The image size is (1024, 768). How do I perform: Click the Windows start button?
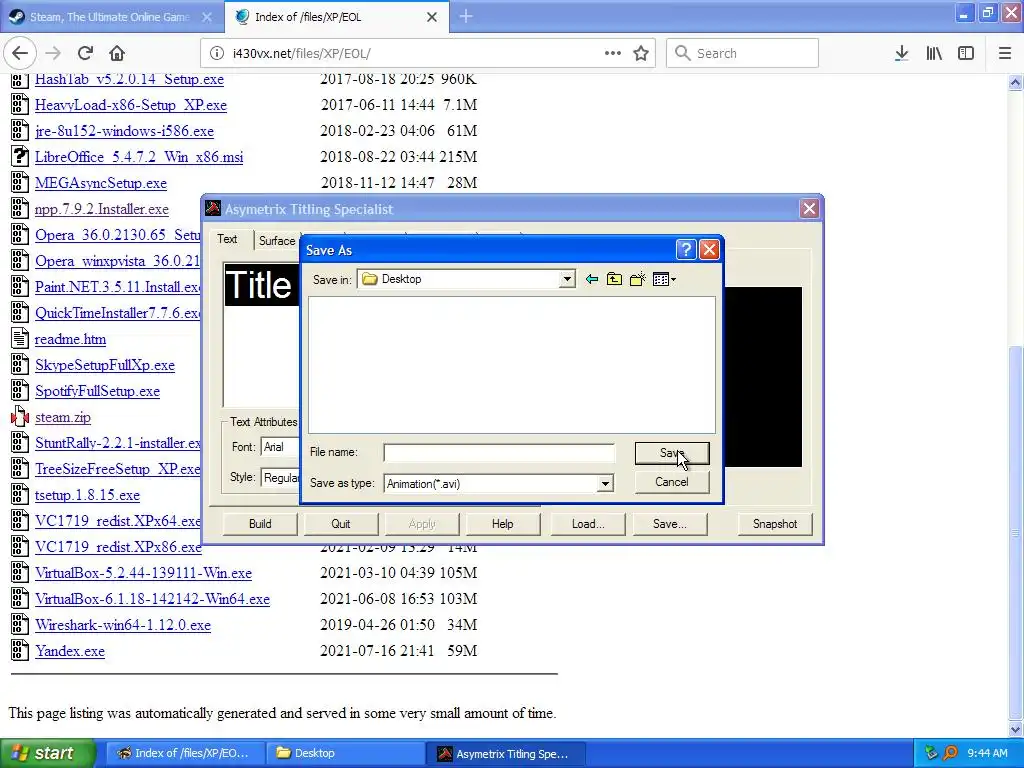point(47,753)
